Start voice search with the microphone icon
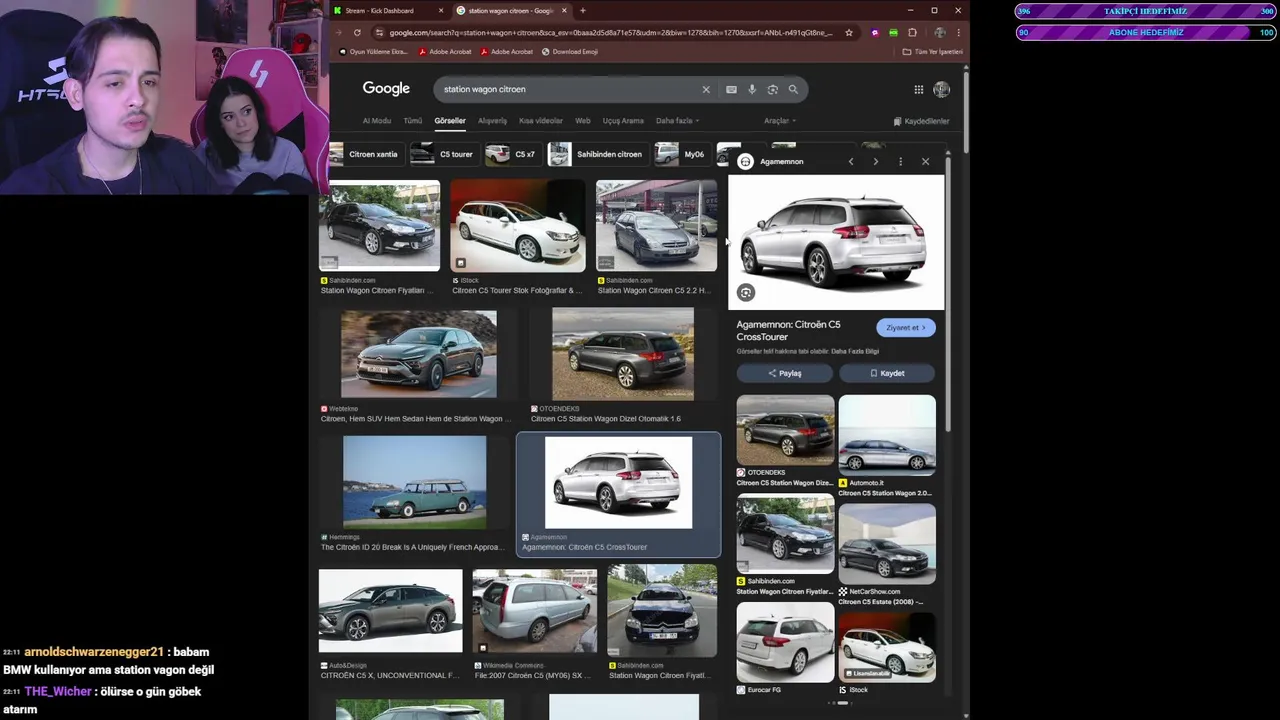This screenshot has height=720, width=1280. 752,89
